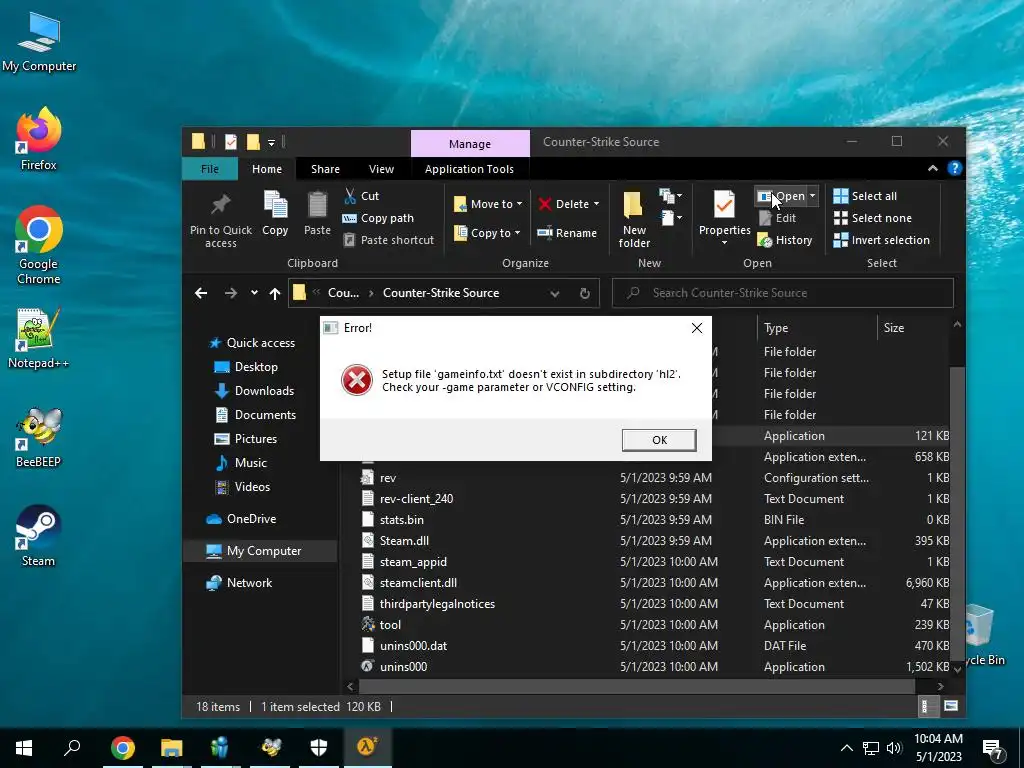Image resolution: width=1024 pixels, height=768 pixels.
Task: Click the horizontal scrollbar in file list
Action: pos(637,686)
